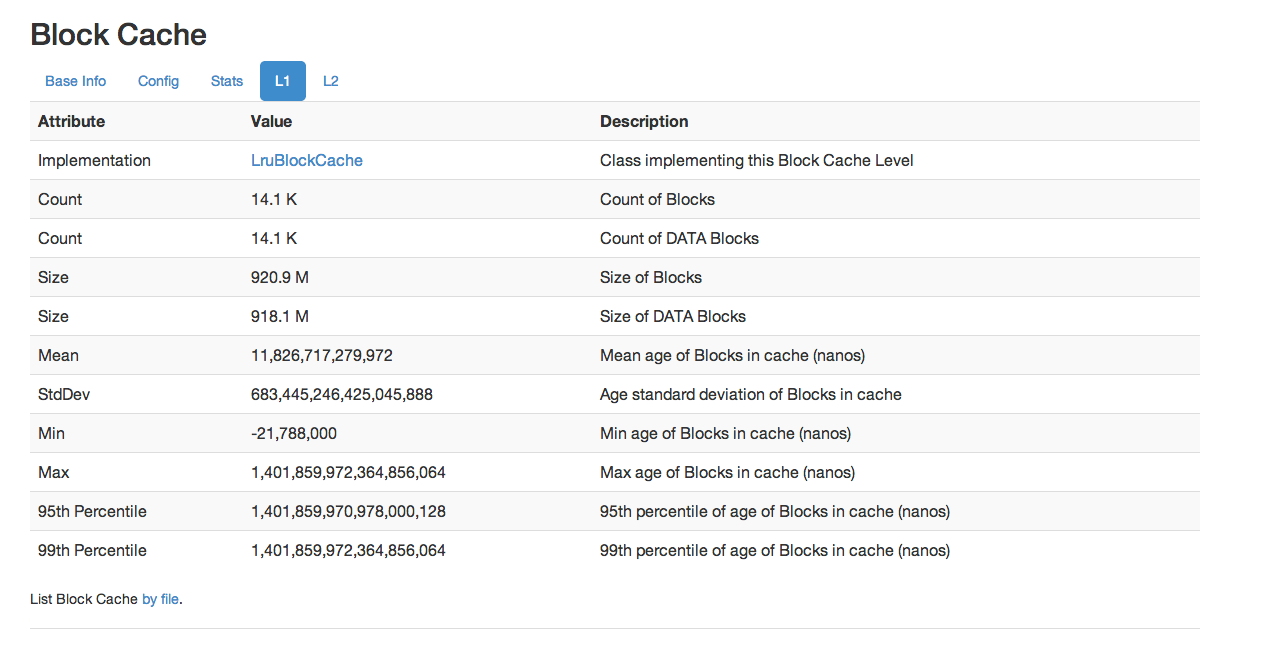1280x657 pixels.
Task: Select the 95th Percentile value cell
Action: tap(348, 511)
